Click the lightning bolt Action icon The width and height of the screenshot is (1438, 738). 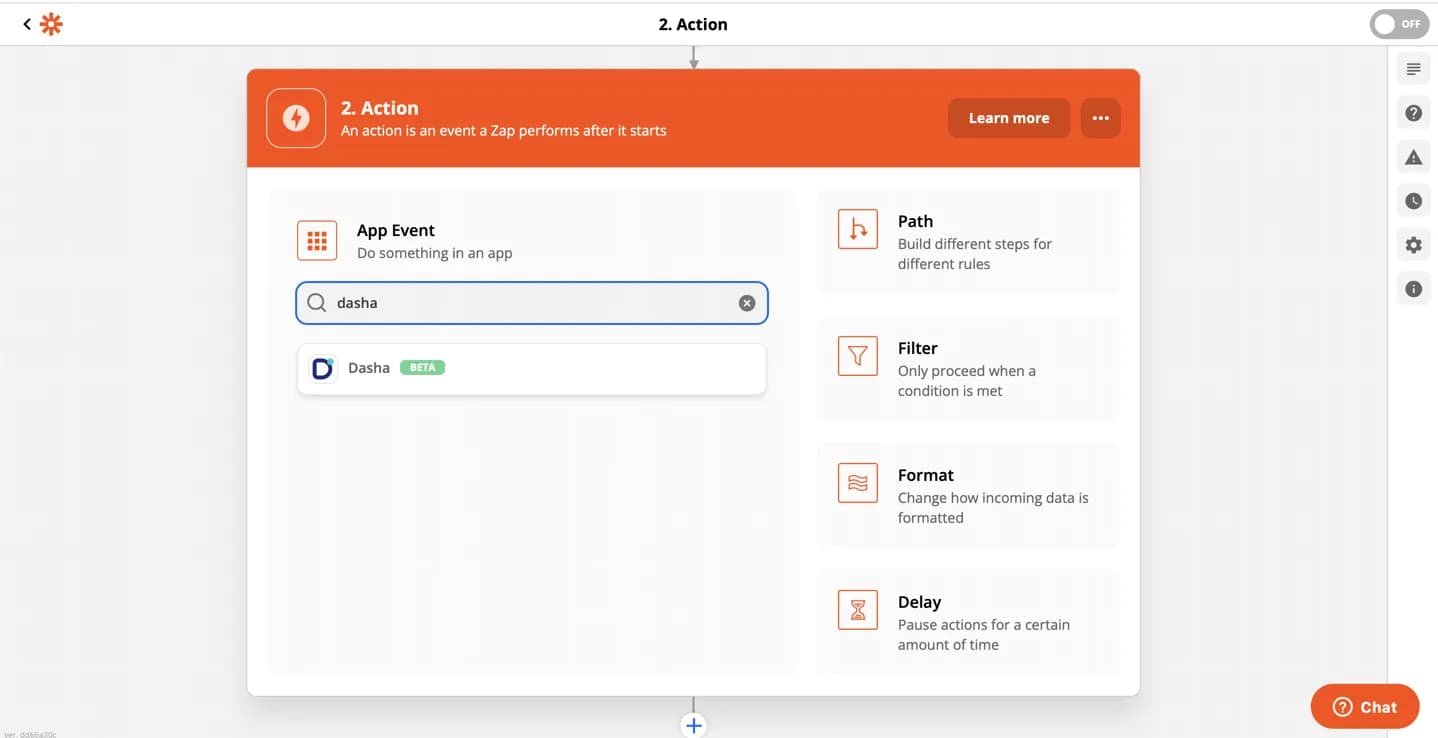point(296,118)
